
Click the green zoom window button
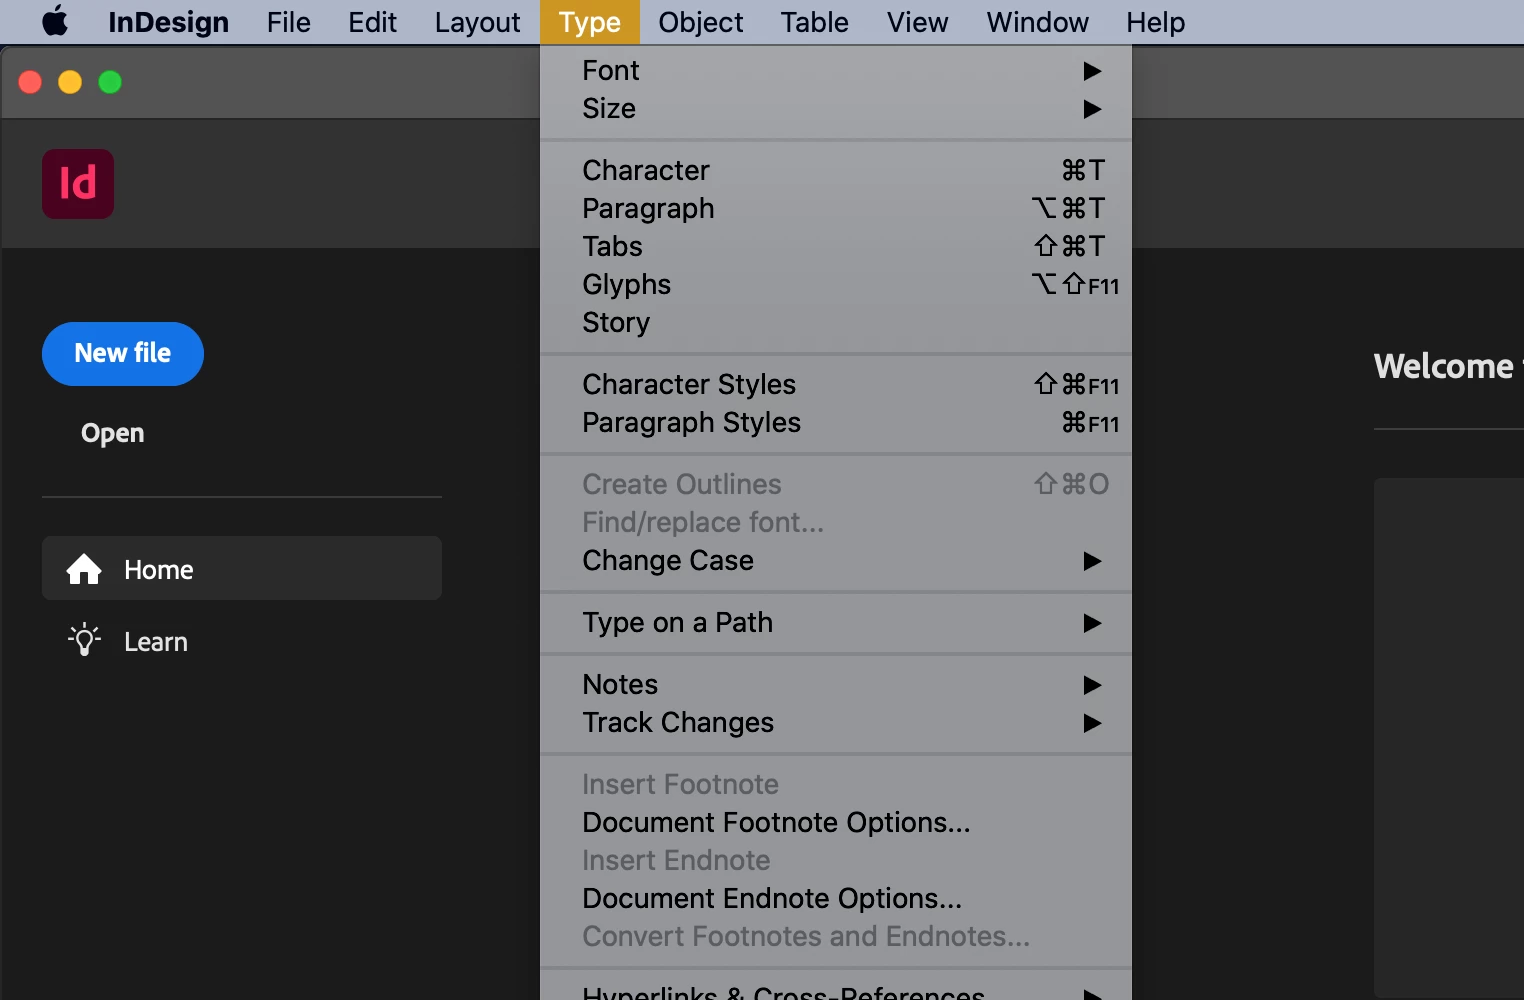pos(110,82)
